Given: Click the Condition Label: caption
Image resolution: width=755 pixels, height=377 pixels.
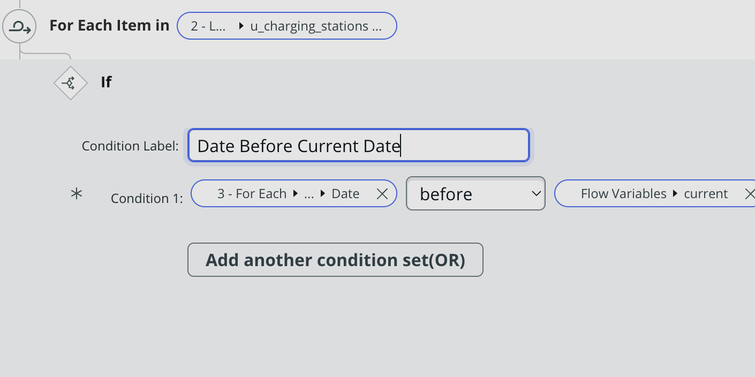Looking at the screenshot, I should point(130,146).
